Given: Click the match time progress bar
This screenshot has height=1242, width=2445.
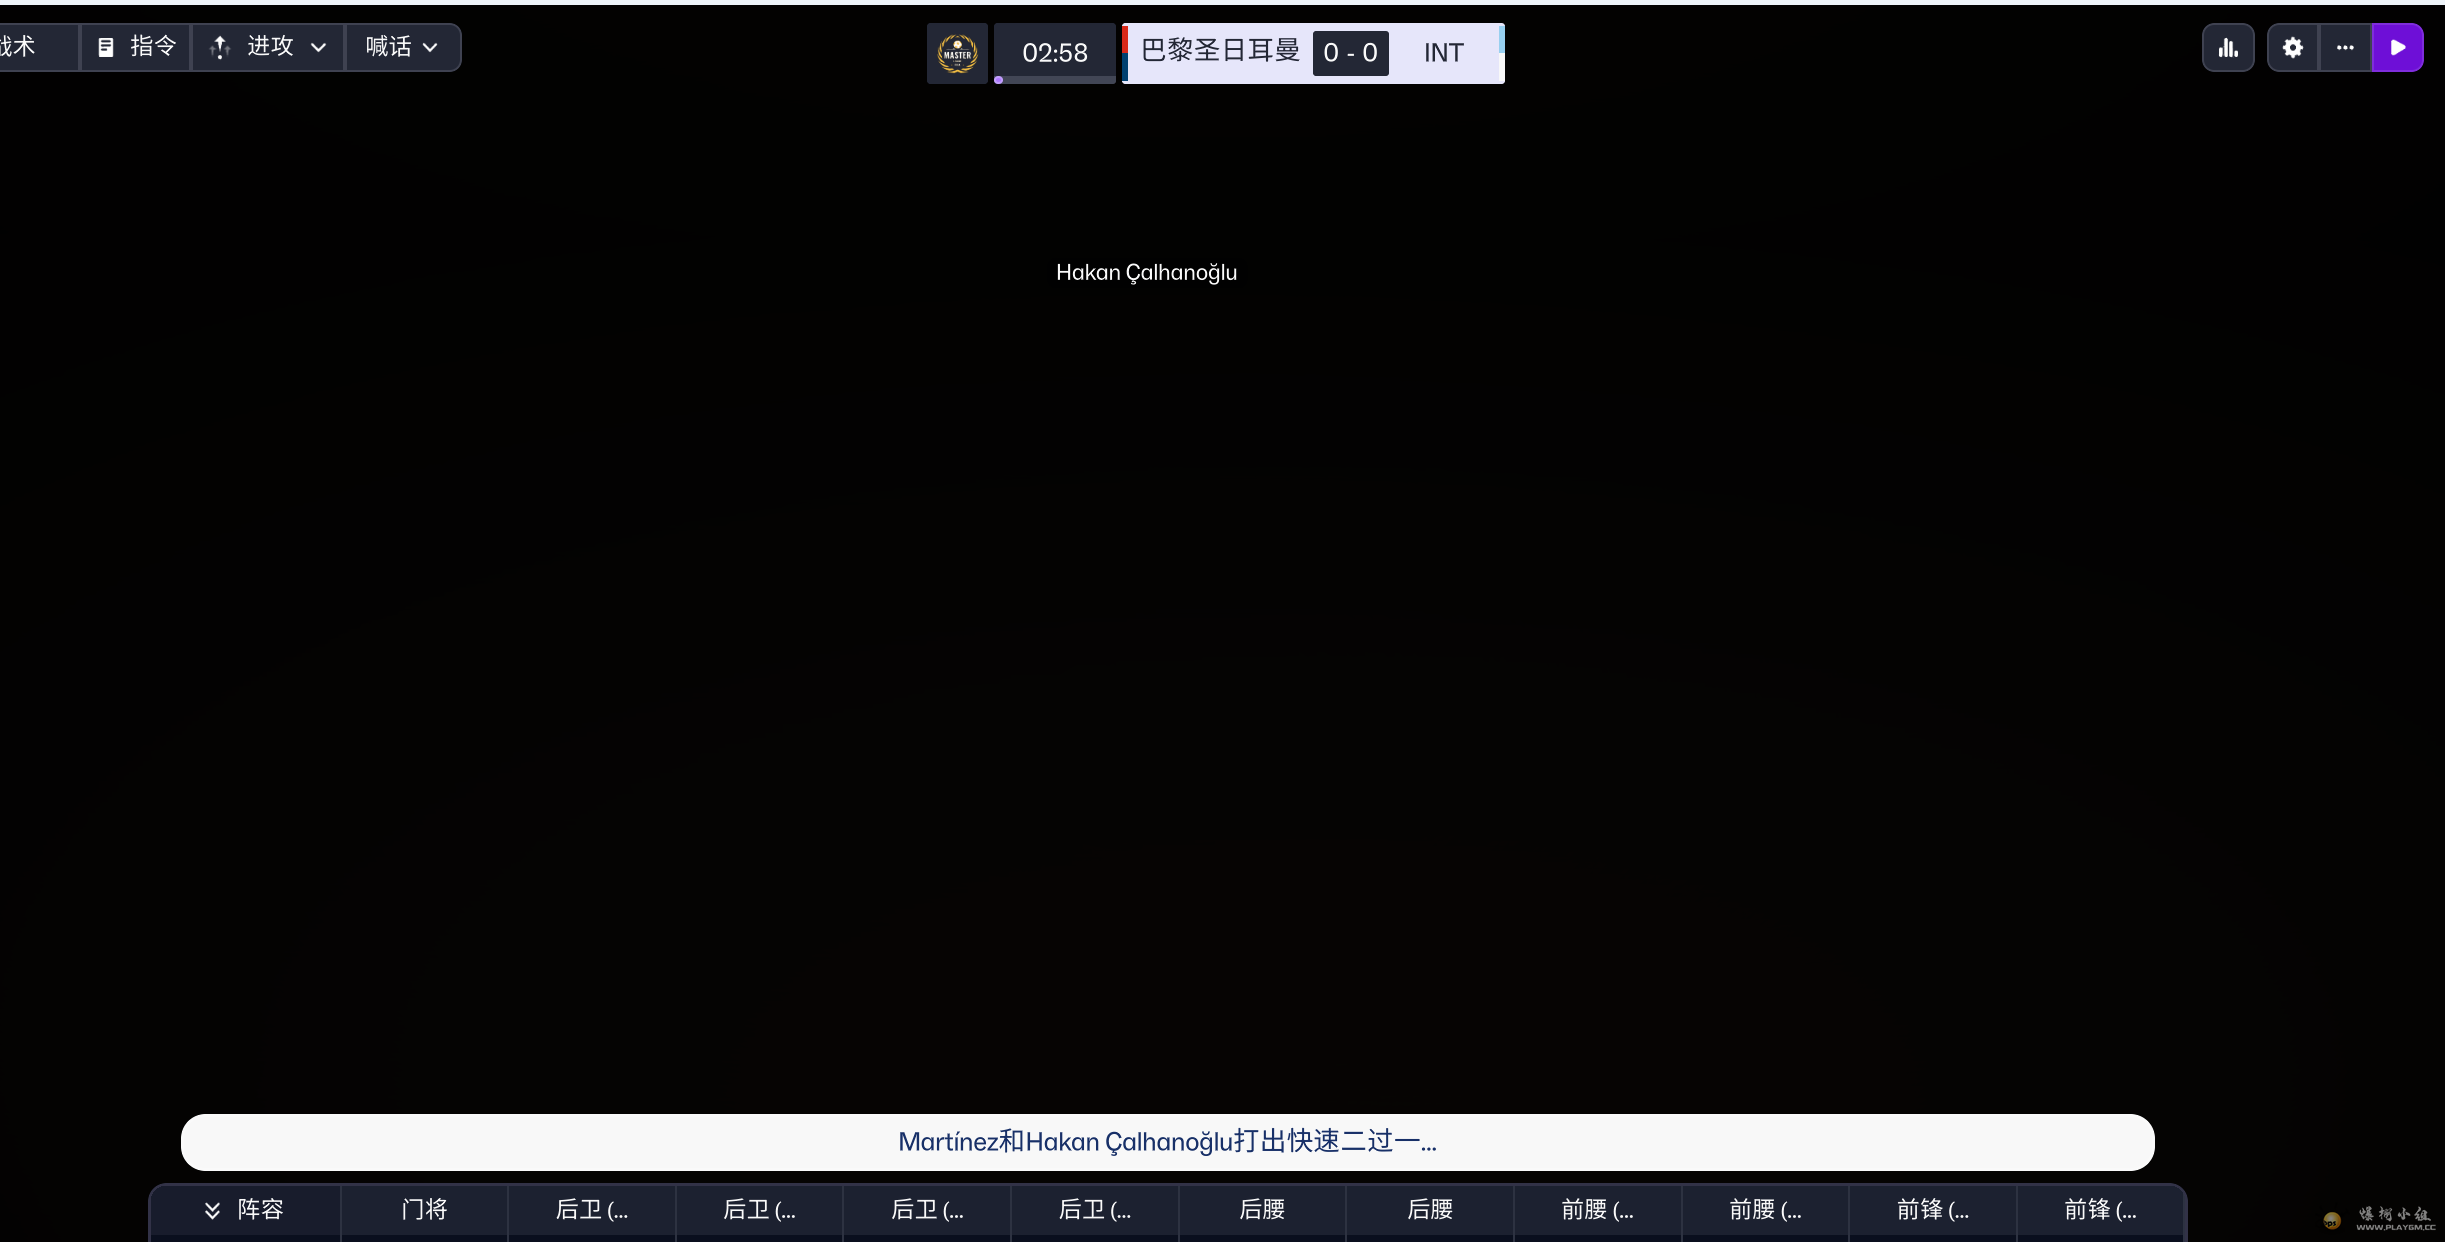Looking at the screenshot, I should point(1055,79).
